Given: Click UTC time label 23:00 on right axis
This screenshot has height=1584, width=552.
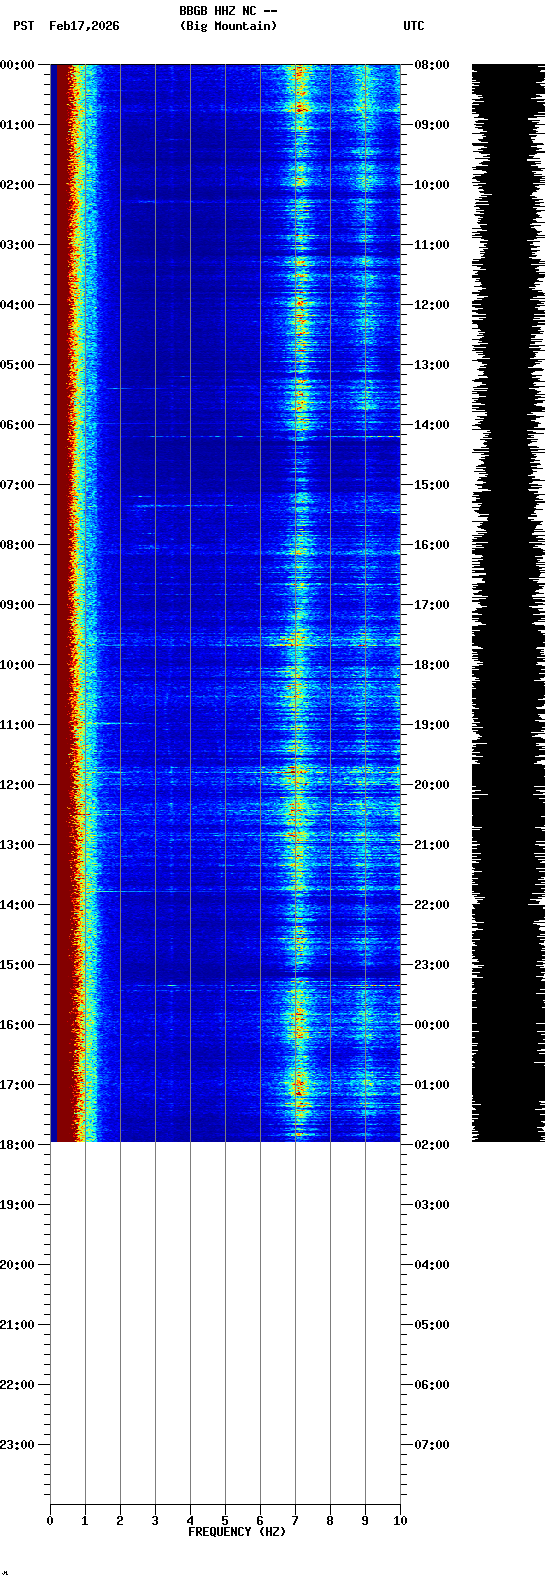Looking at the screenshot, I should pyautogui.click(x=432, y=965).
